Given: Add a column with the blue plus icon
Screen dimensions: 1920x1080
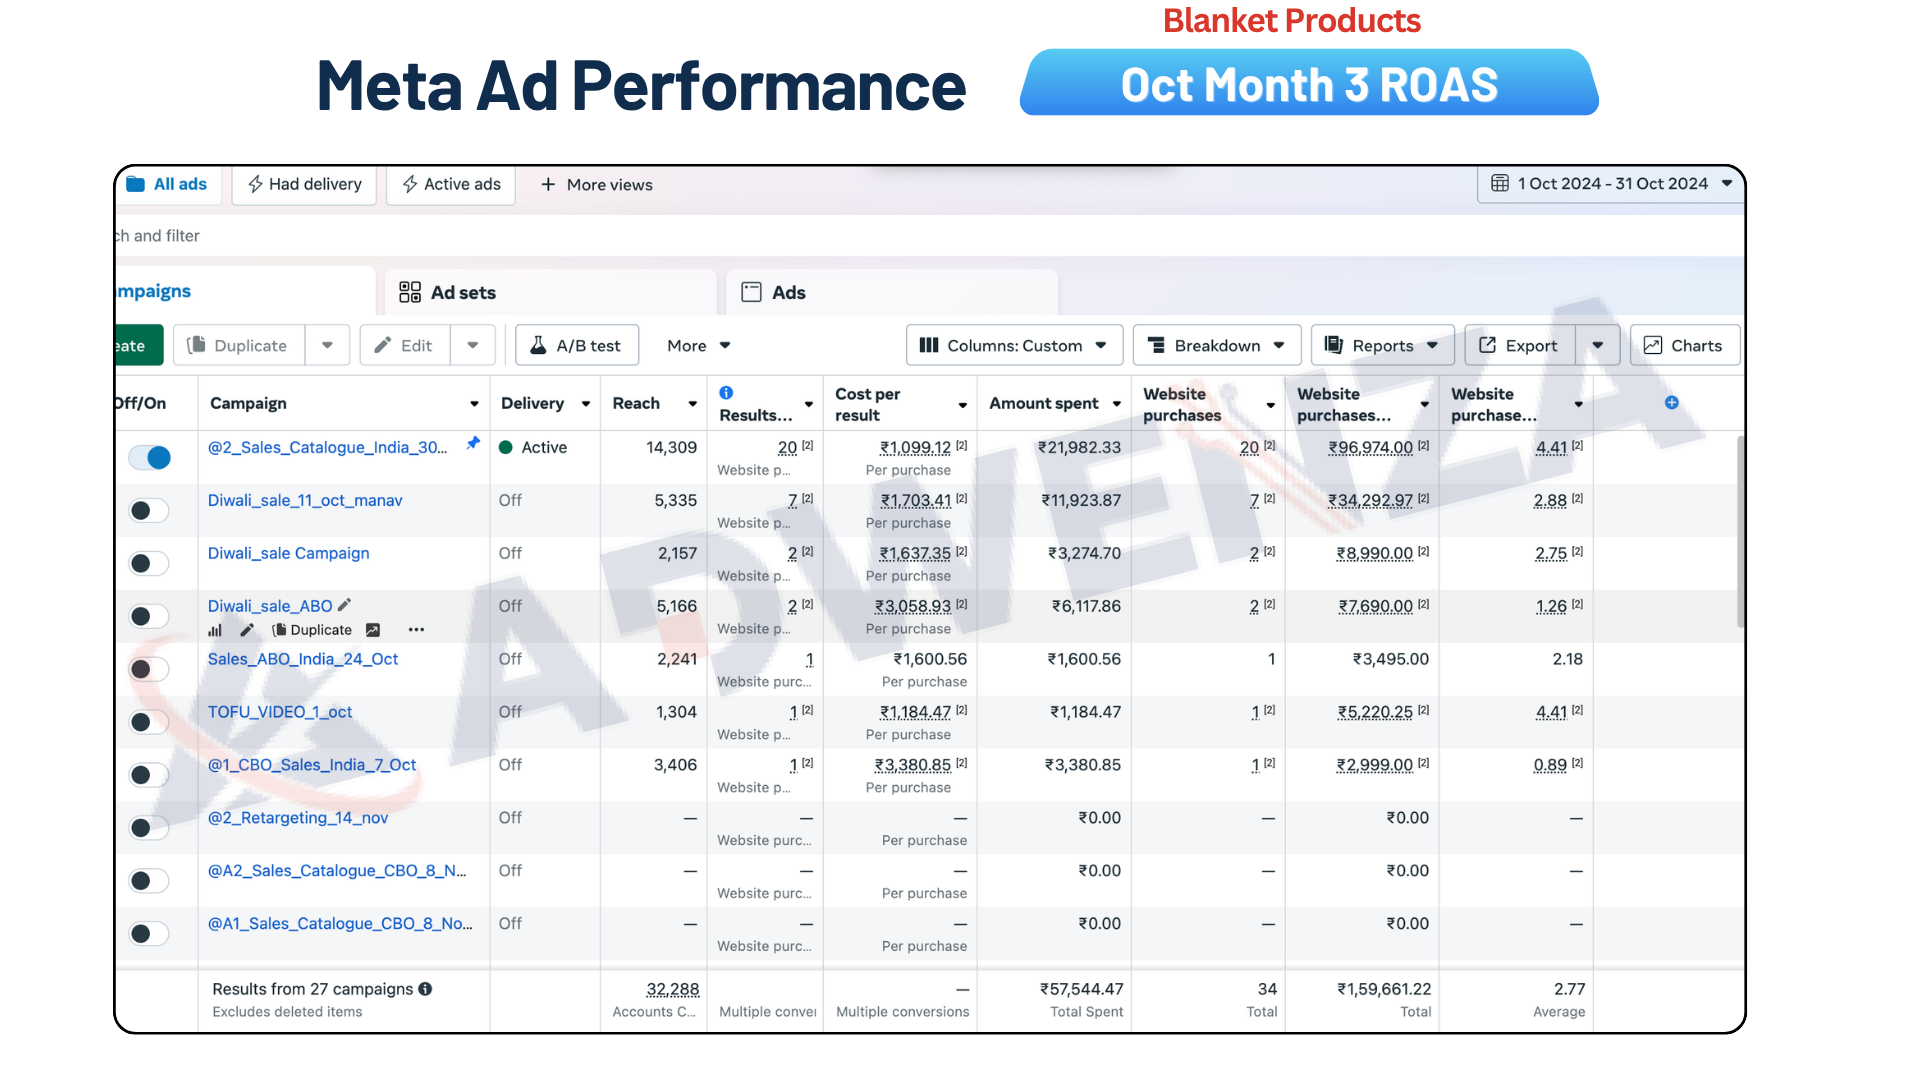Looking at the screenshot, I should point(1672,402).
